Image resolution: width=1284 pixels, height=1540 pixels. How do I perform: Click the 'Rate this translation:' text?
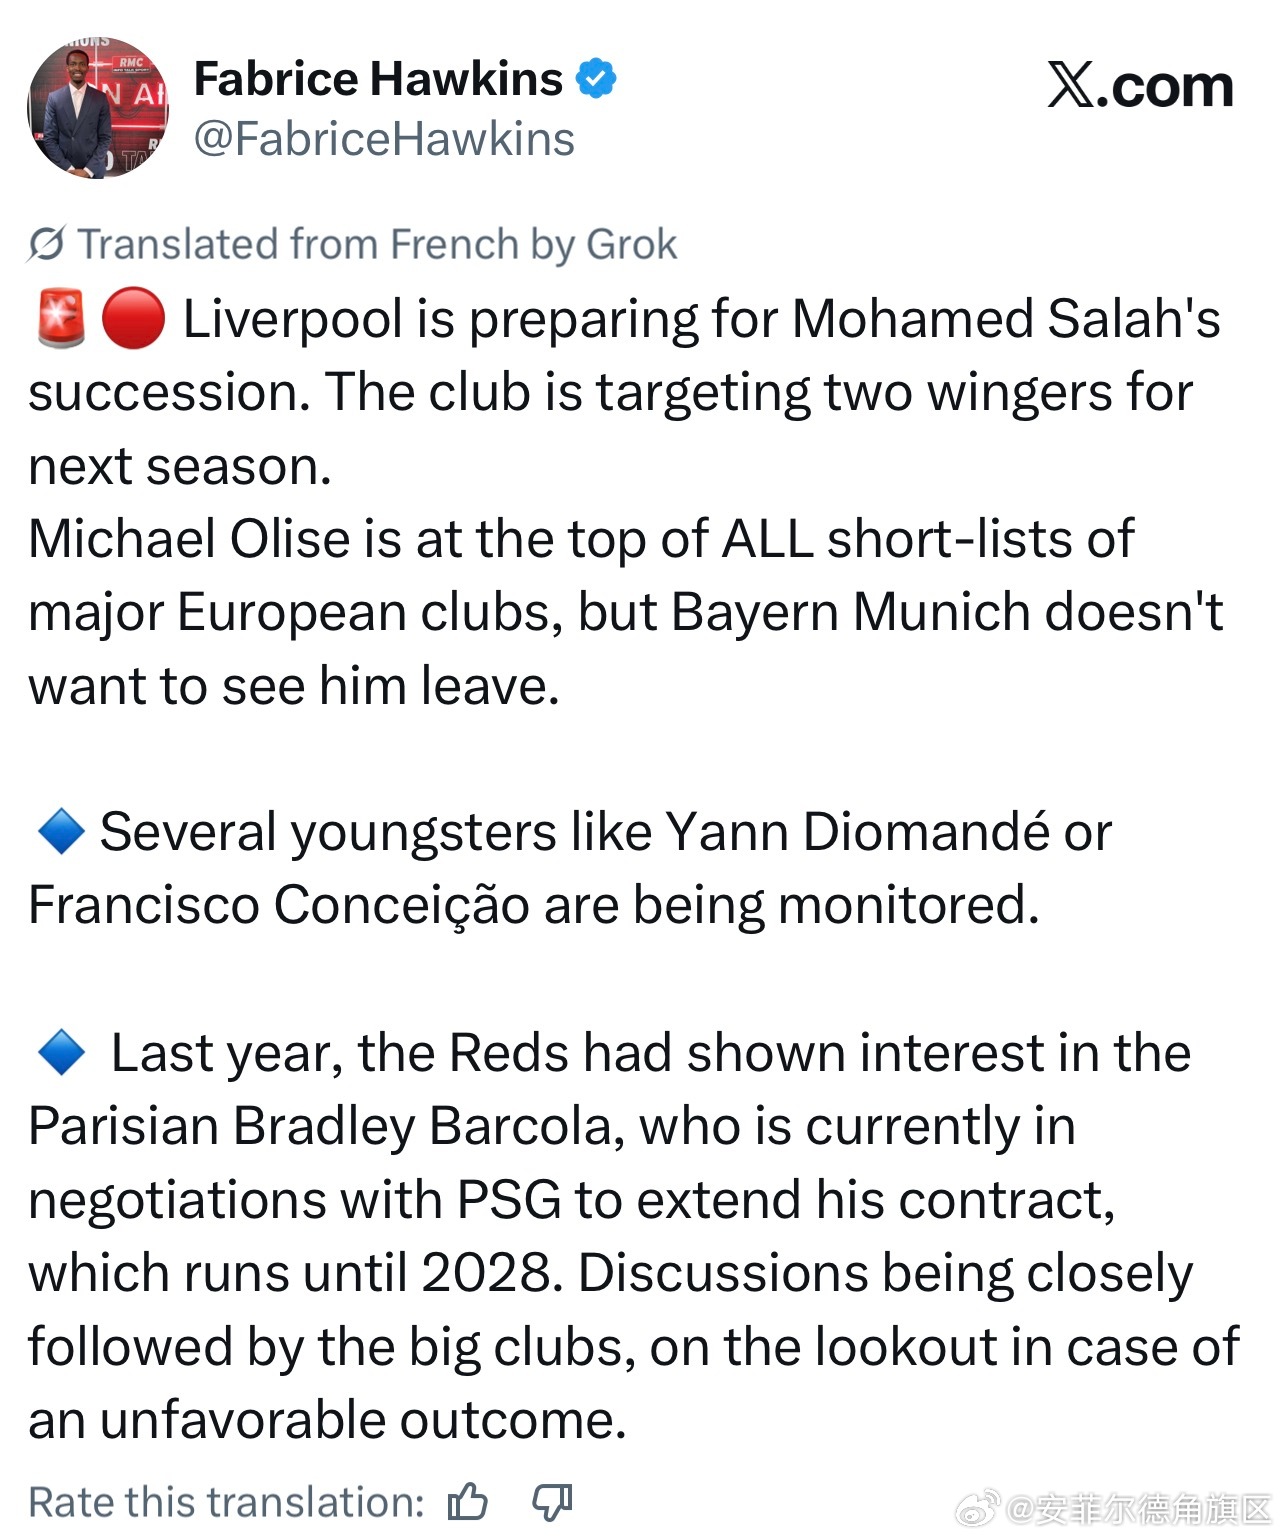coord(226,1502)
